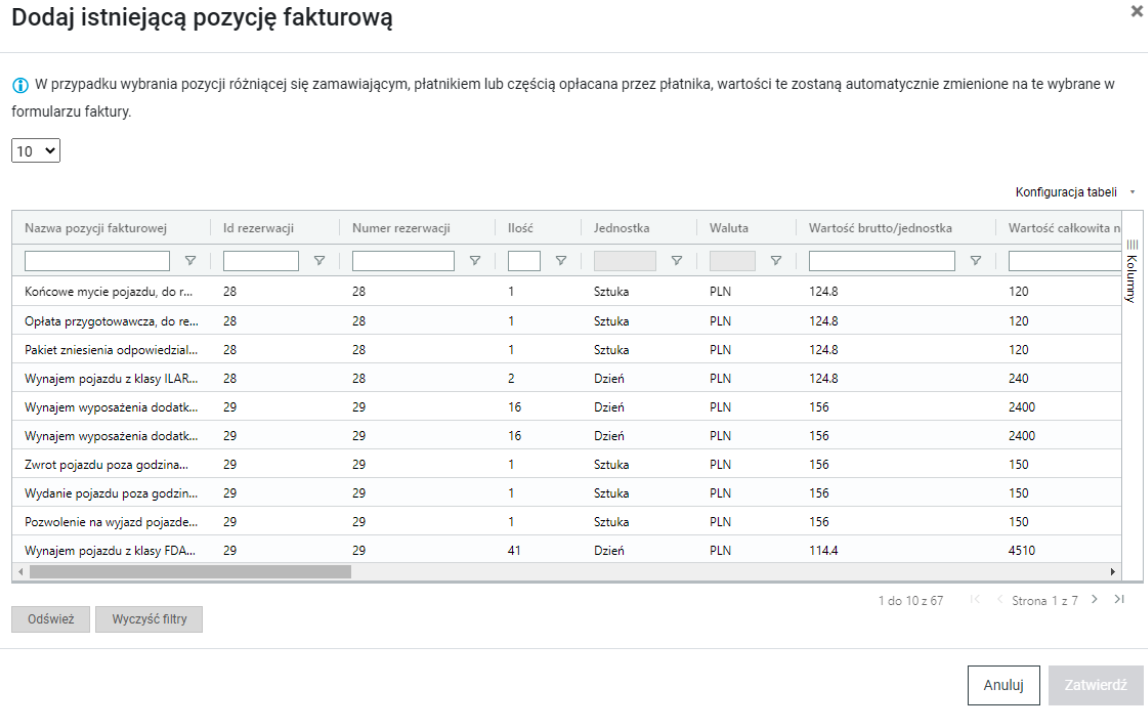This screenshot has height=709, width=1148.
Task: Open filter icon for Id rezerwacji column
Action: [x=319, y=261]
